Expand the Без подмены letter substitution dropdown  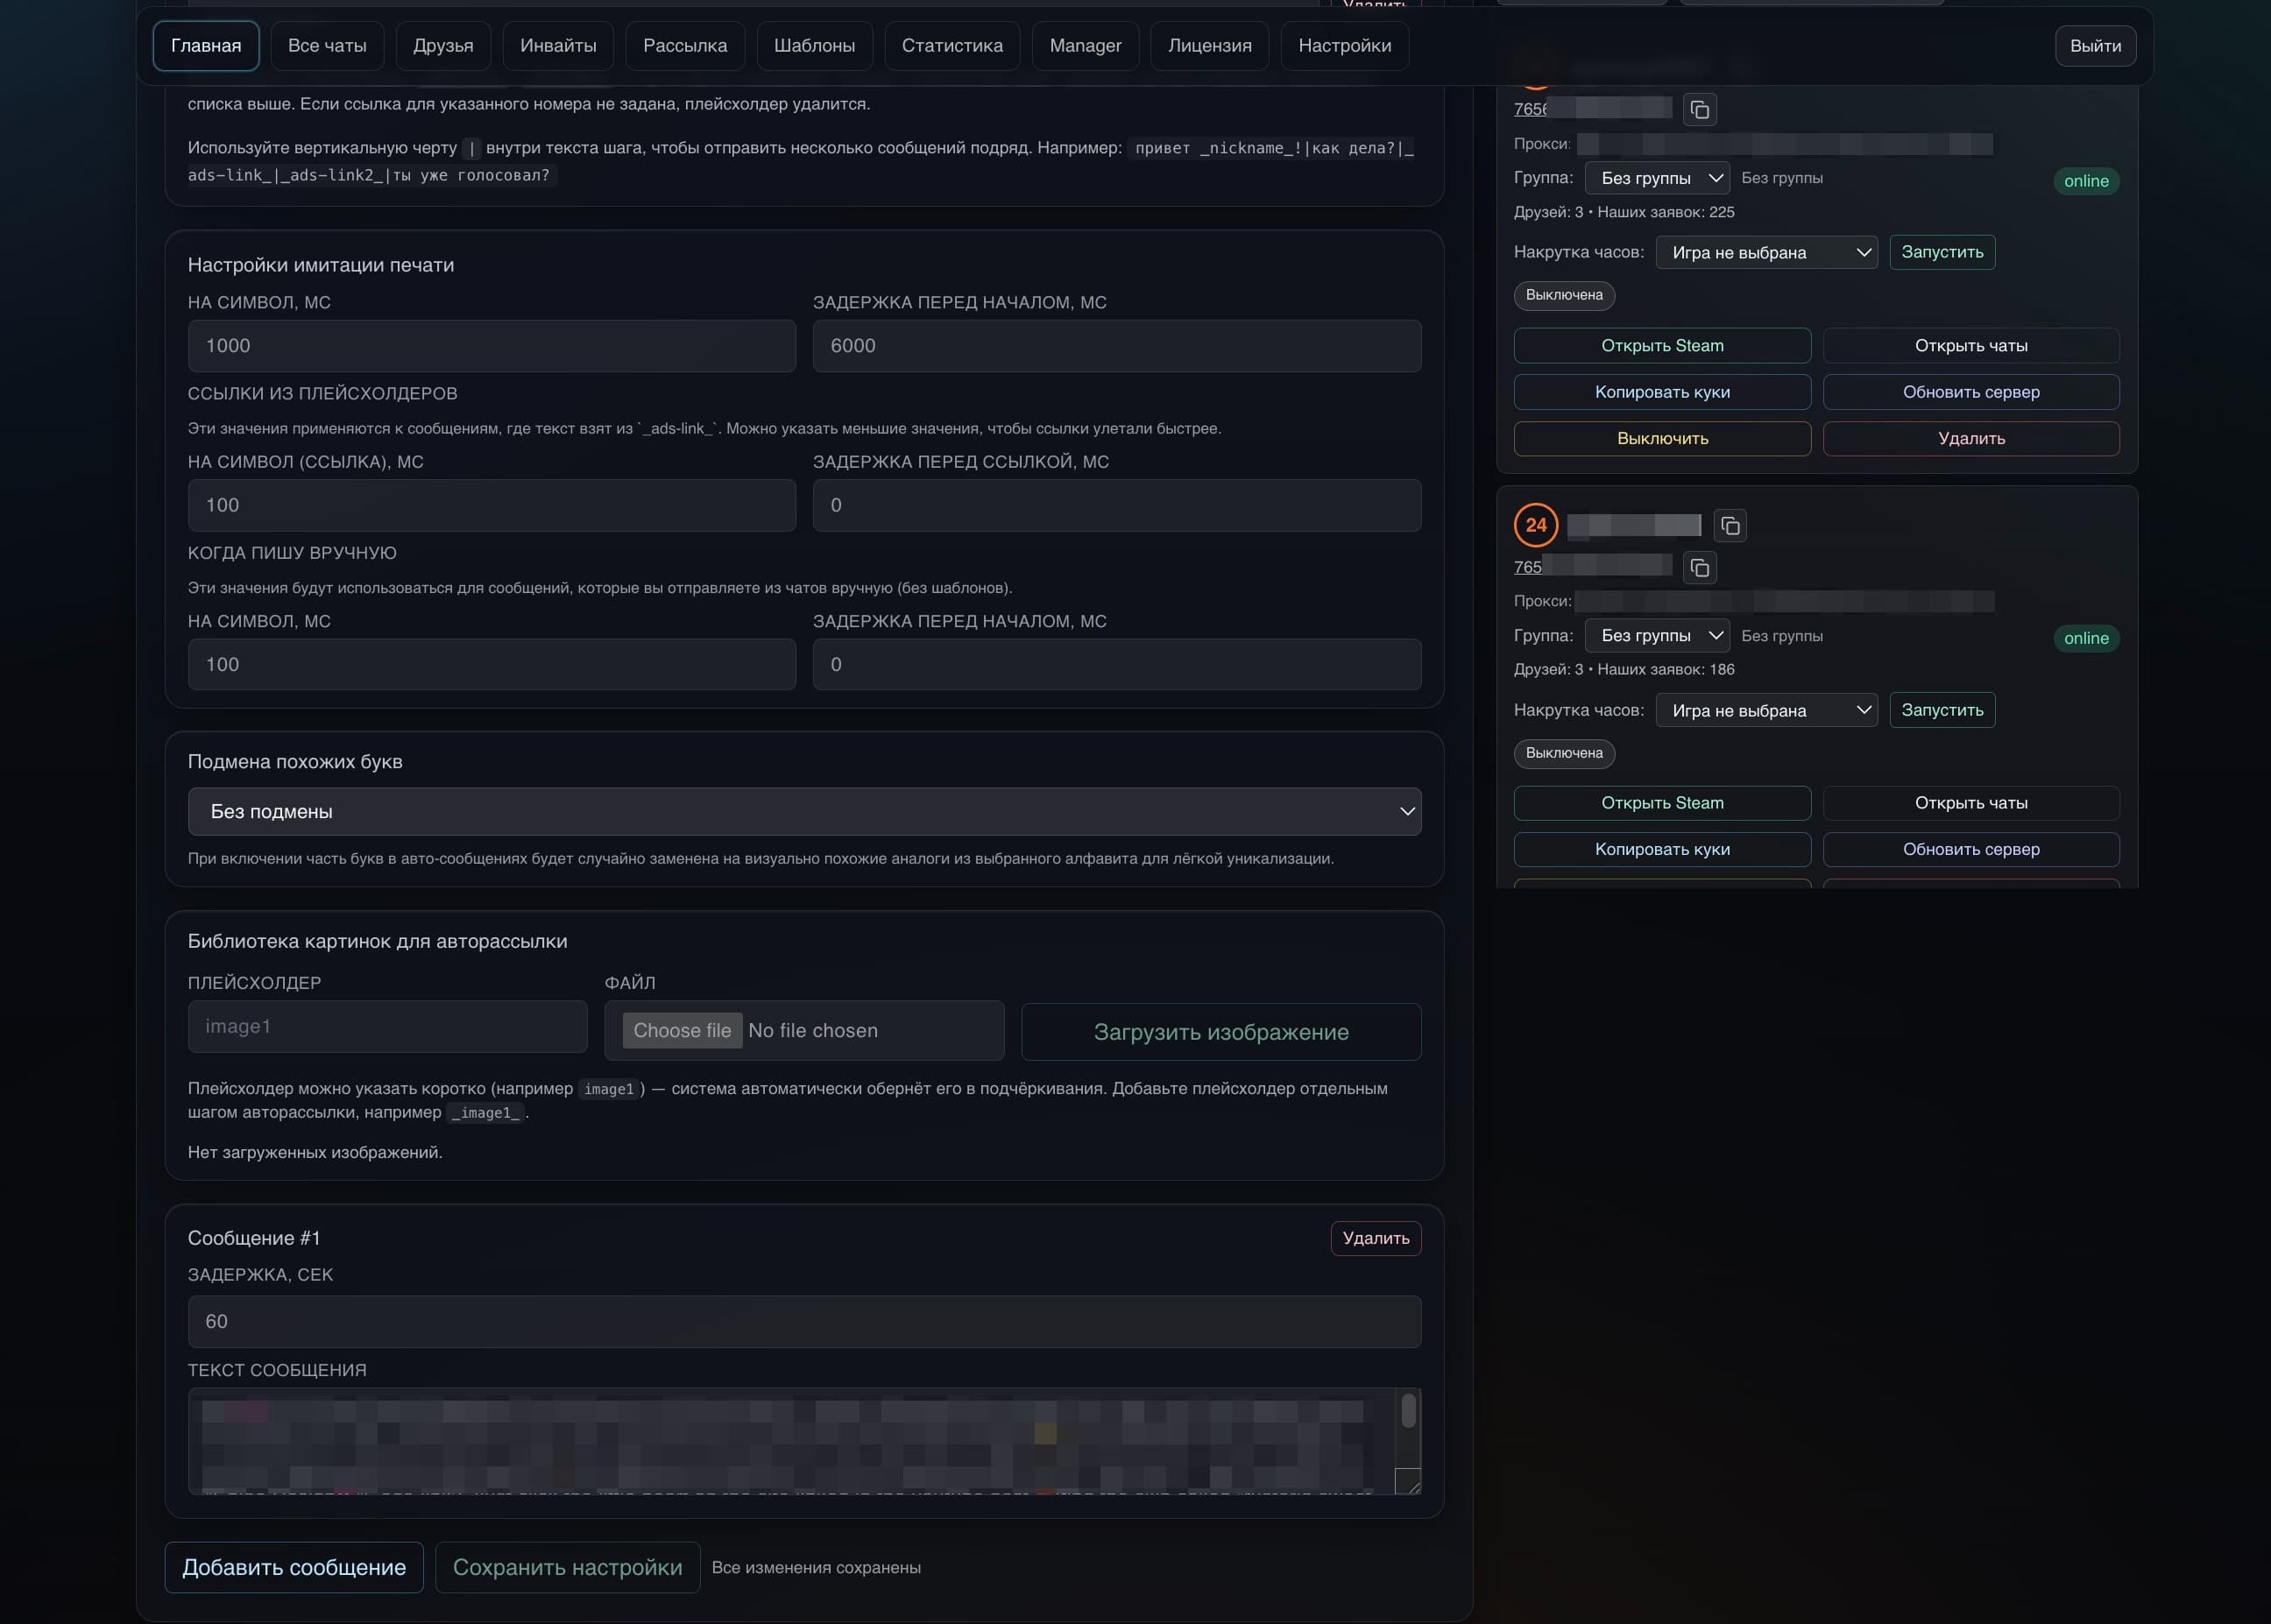pos(804,811)
